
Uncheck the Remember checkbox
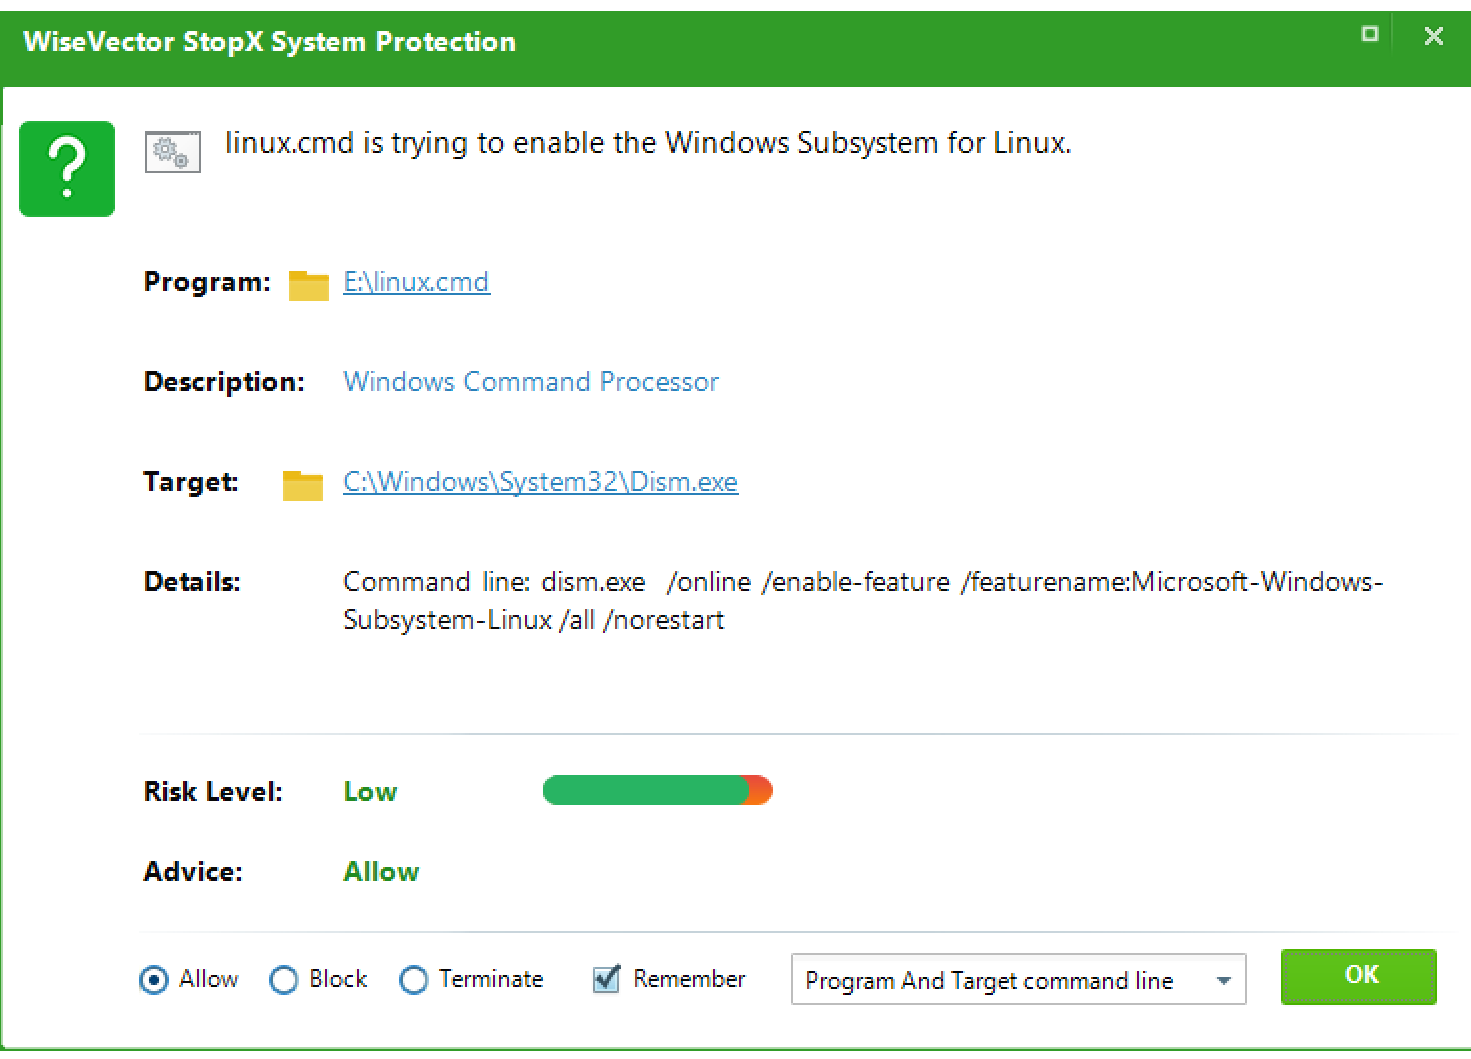(606, 979)
